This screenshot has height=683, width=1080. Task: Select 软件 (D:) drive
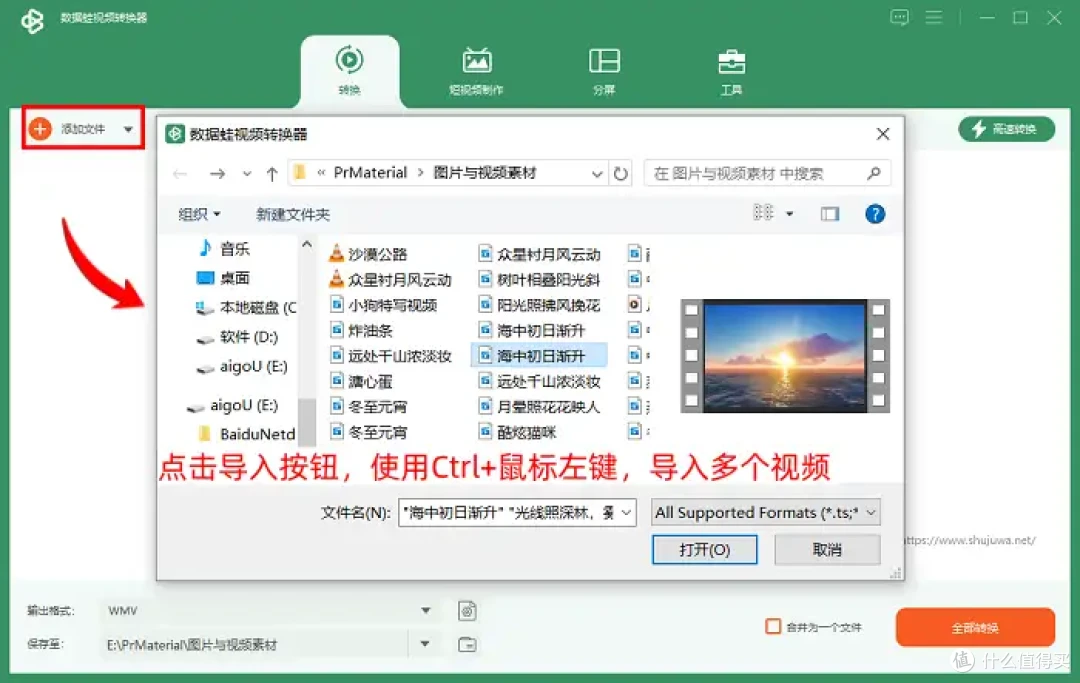238,337
